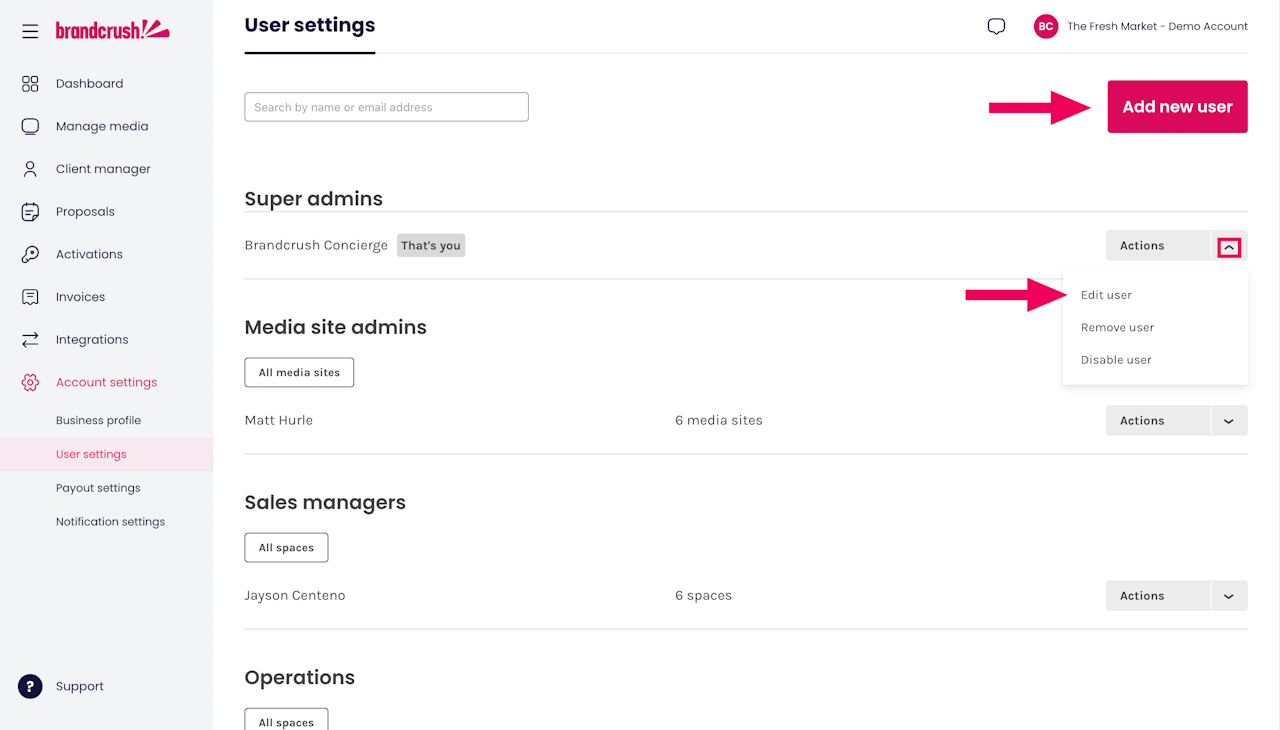Open Client manager via its person icon
Image resolution: width=1280 pixels, height=730 pixels.
[x=30, y=169]
